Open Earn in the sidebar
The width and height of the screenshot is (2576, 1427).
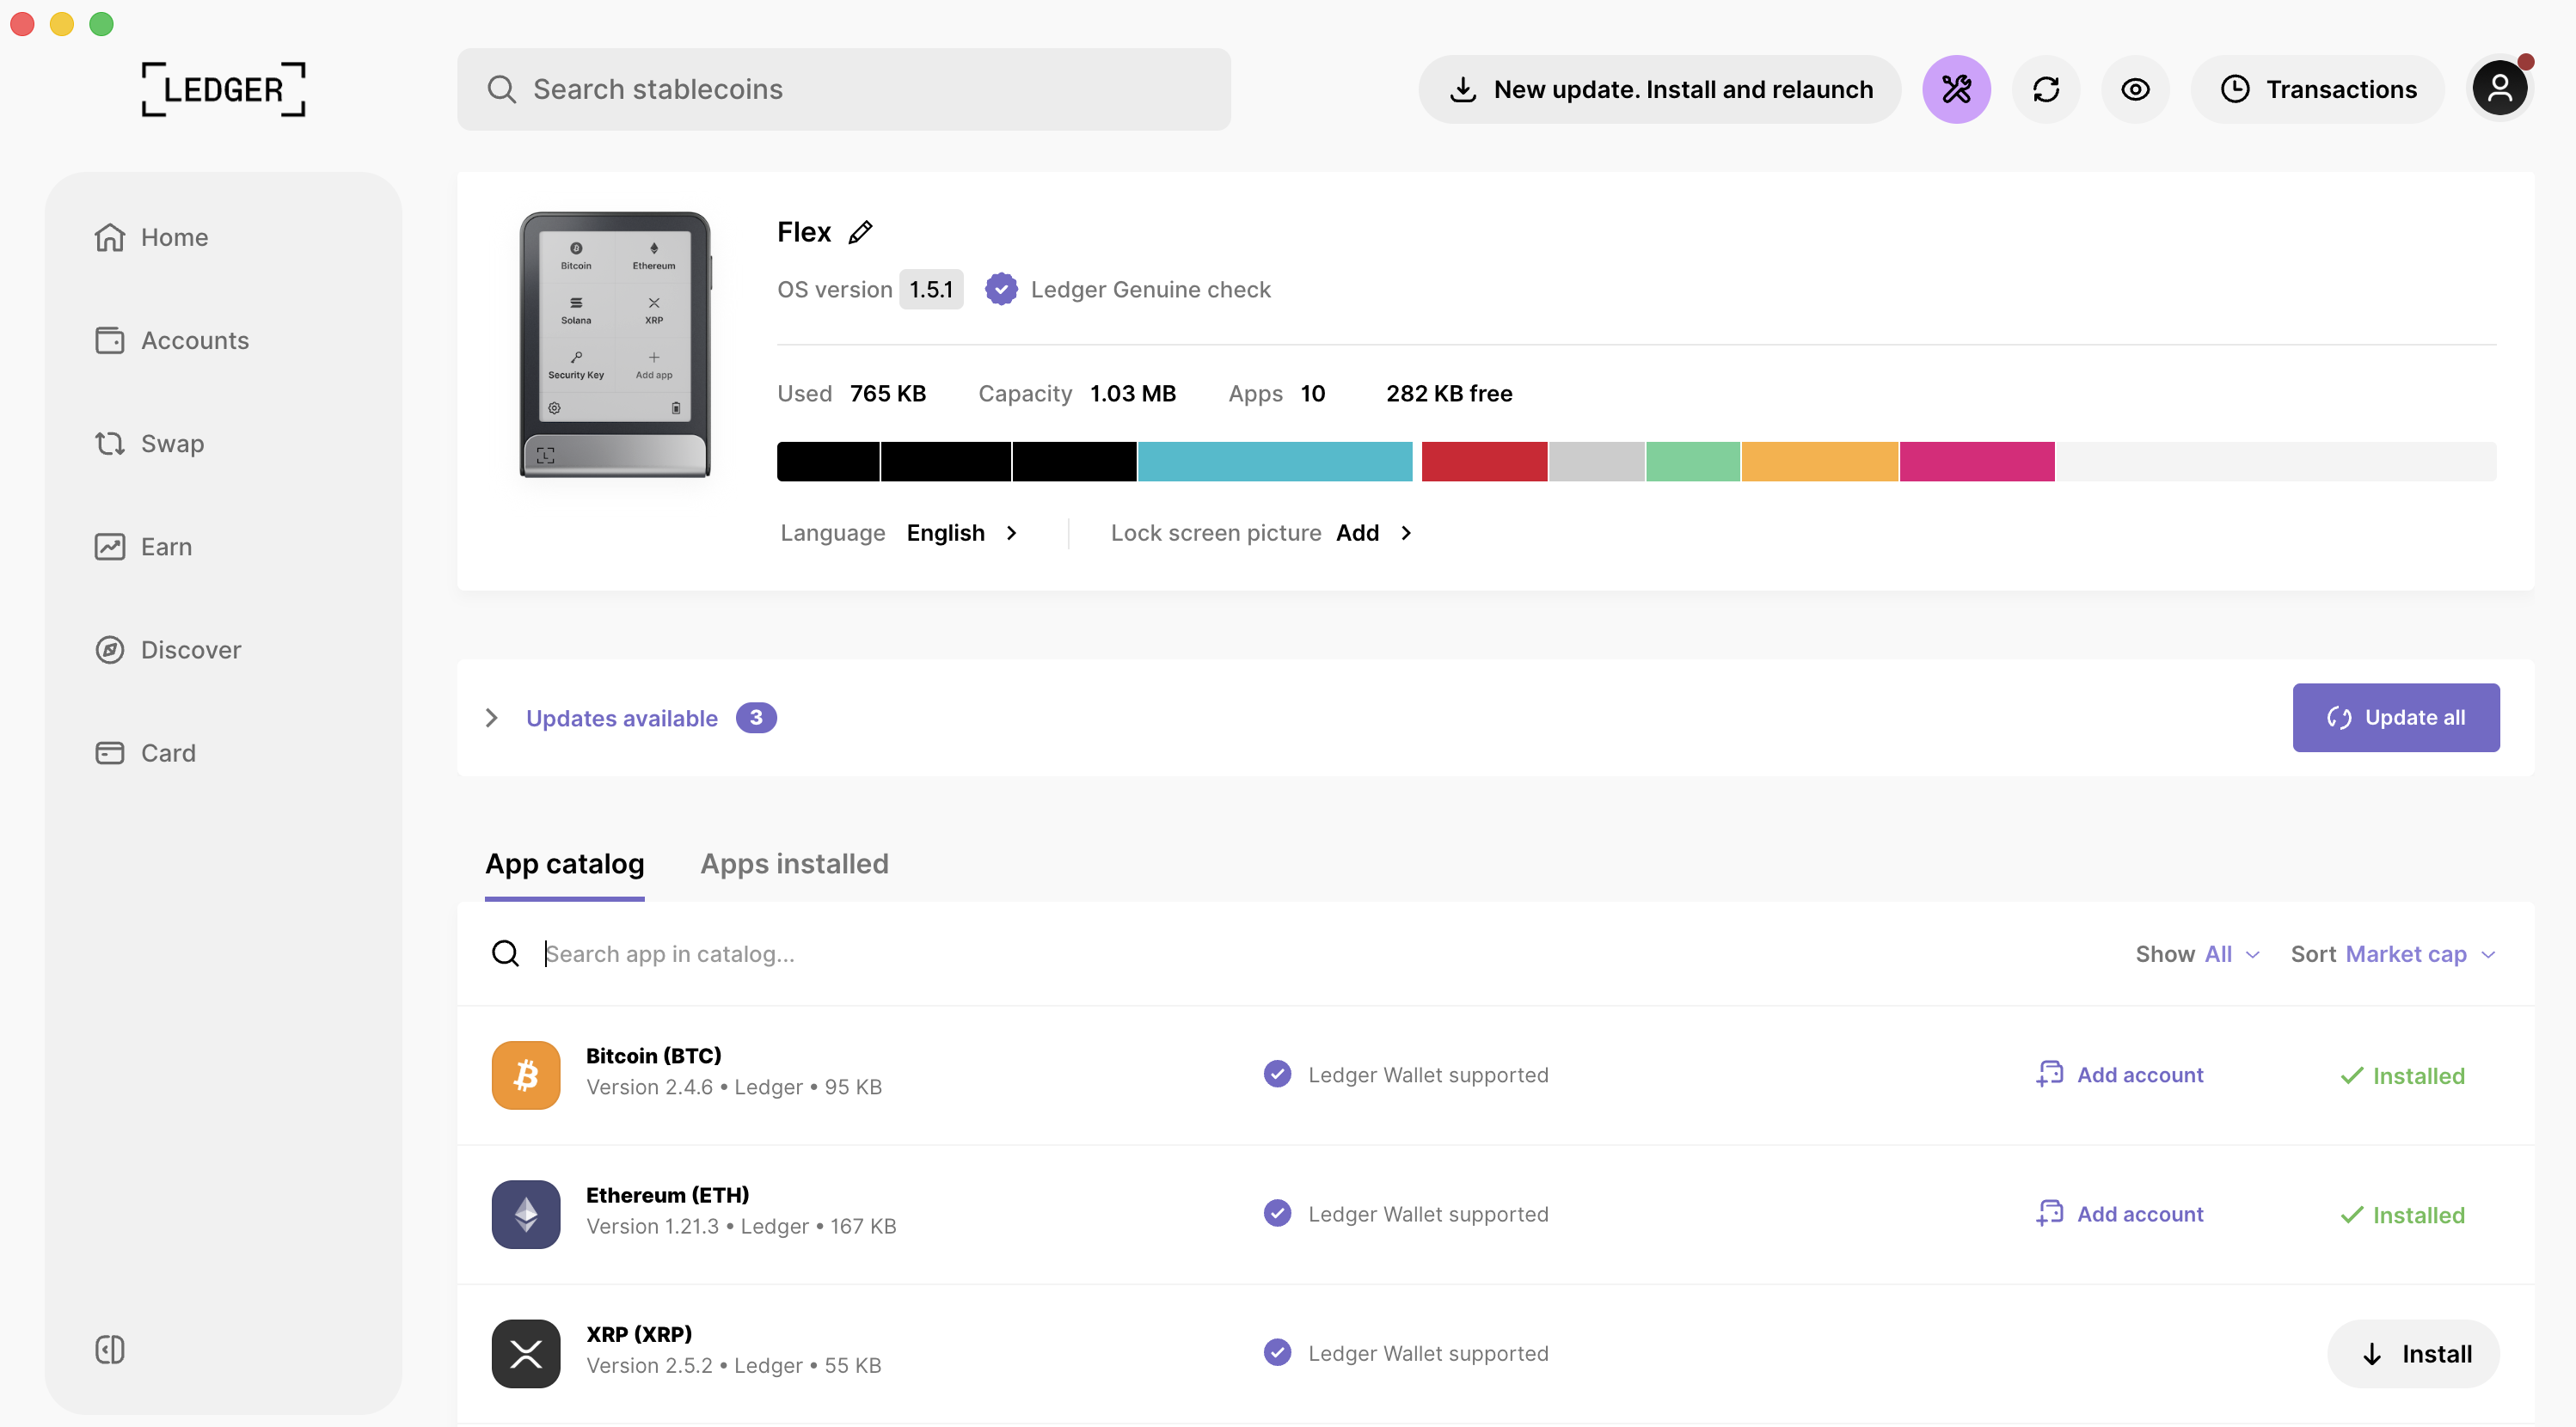(143, 546)
